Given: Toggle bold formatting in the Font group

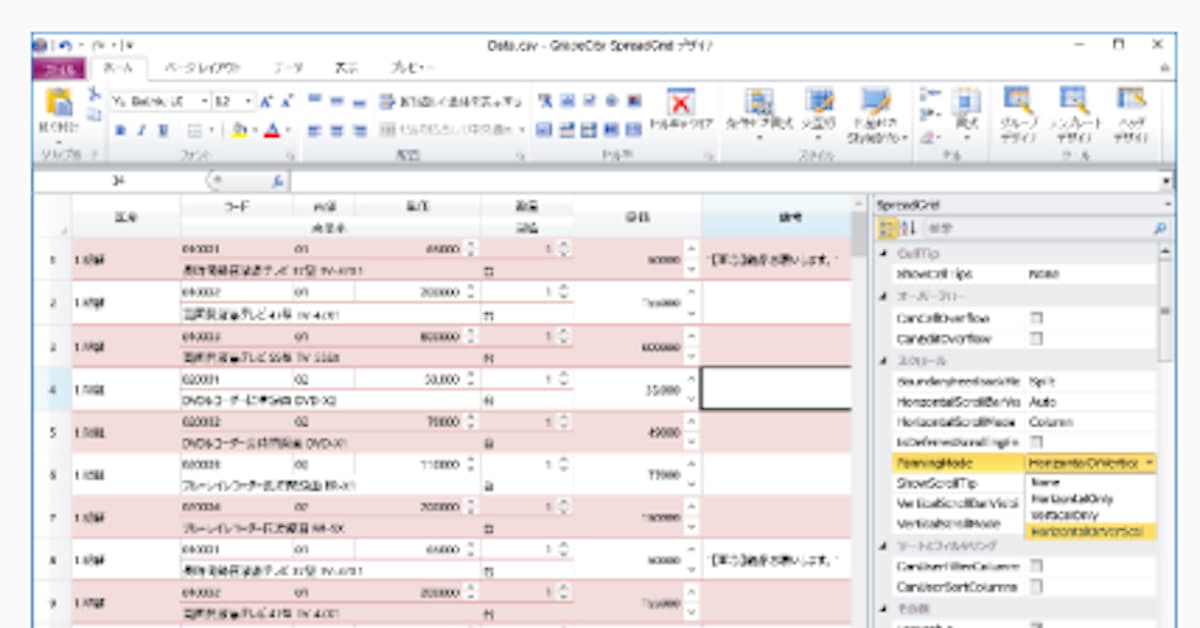Looking at the screenshot, I should point(119,130).
